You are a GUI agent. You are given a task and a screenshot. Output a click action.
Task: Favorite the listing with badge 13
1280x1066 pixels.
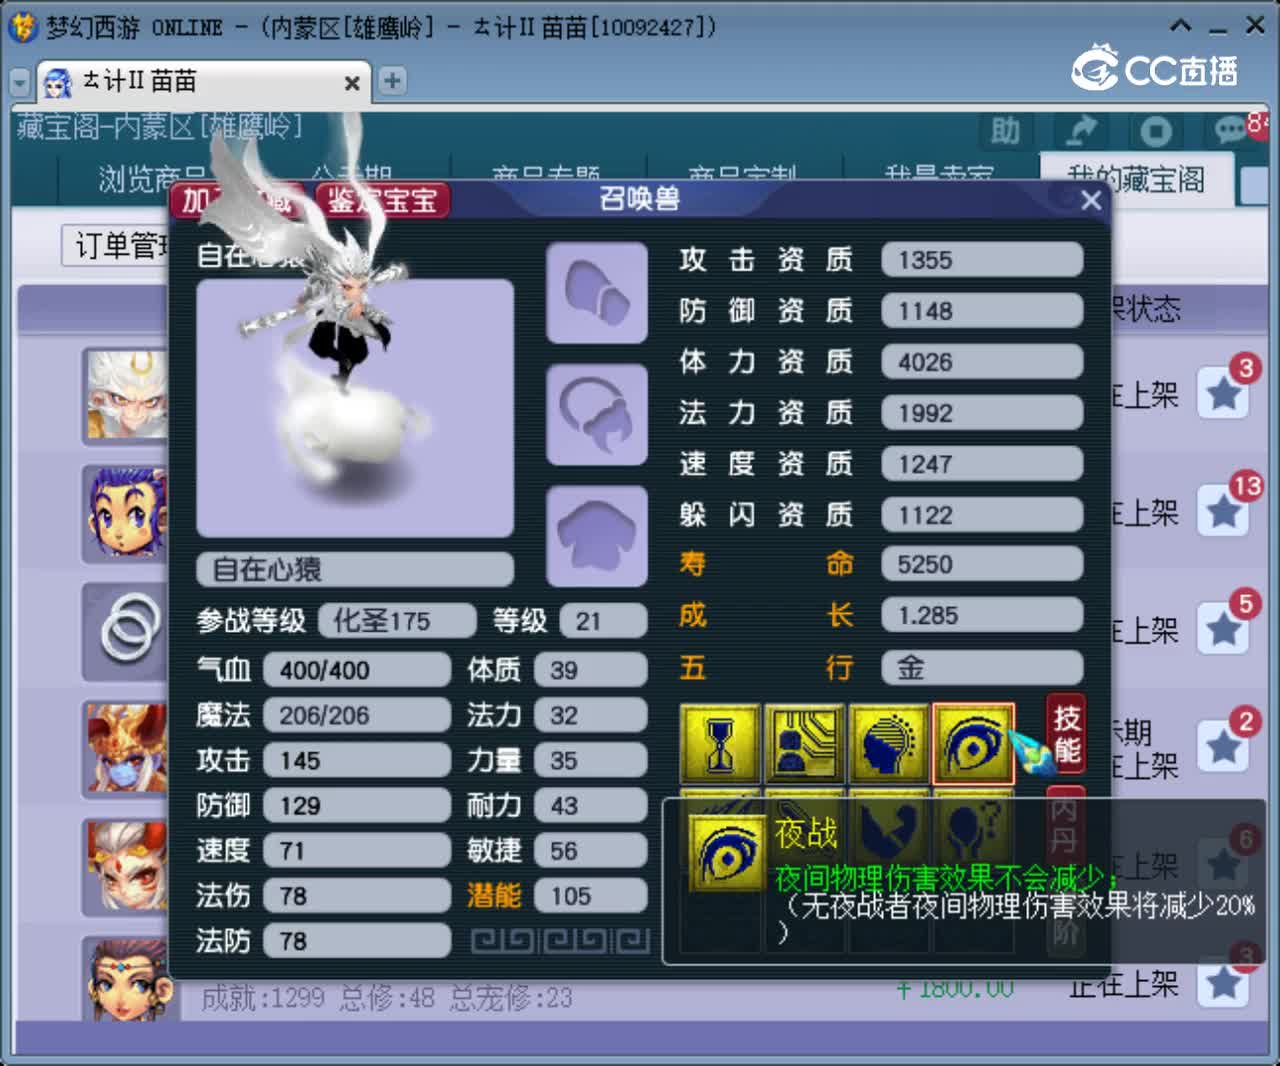pyautogui.click(x=1224, y=511)
